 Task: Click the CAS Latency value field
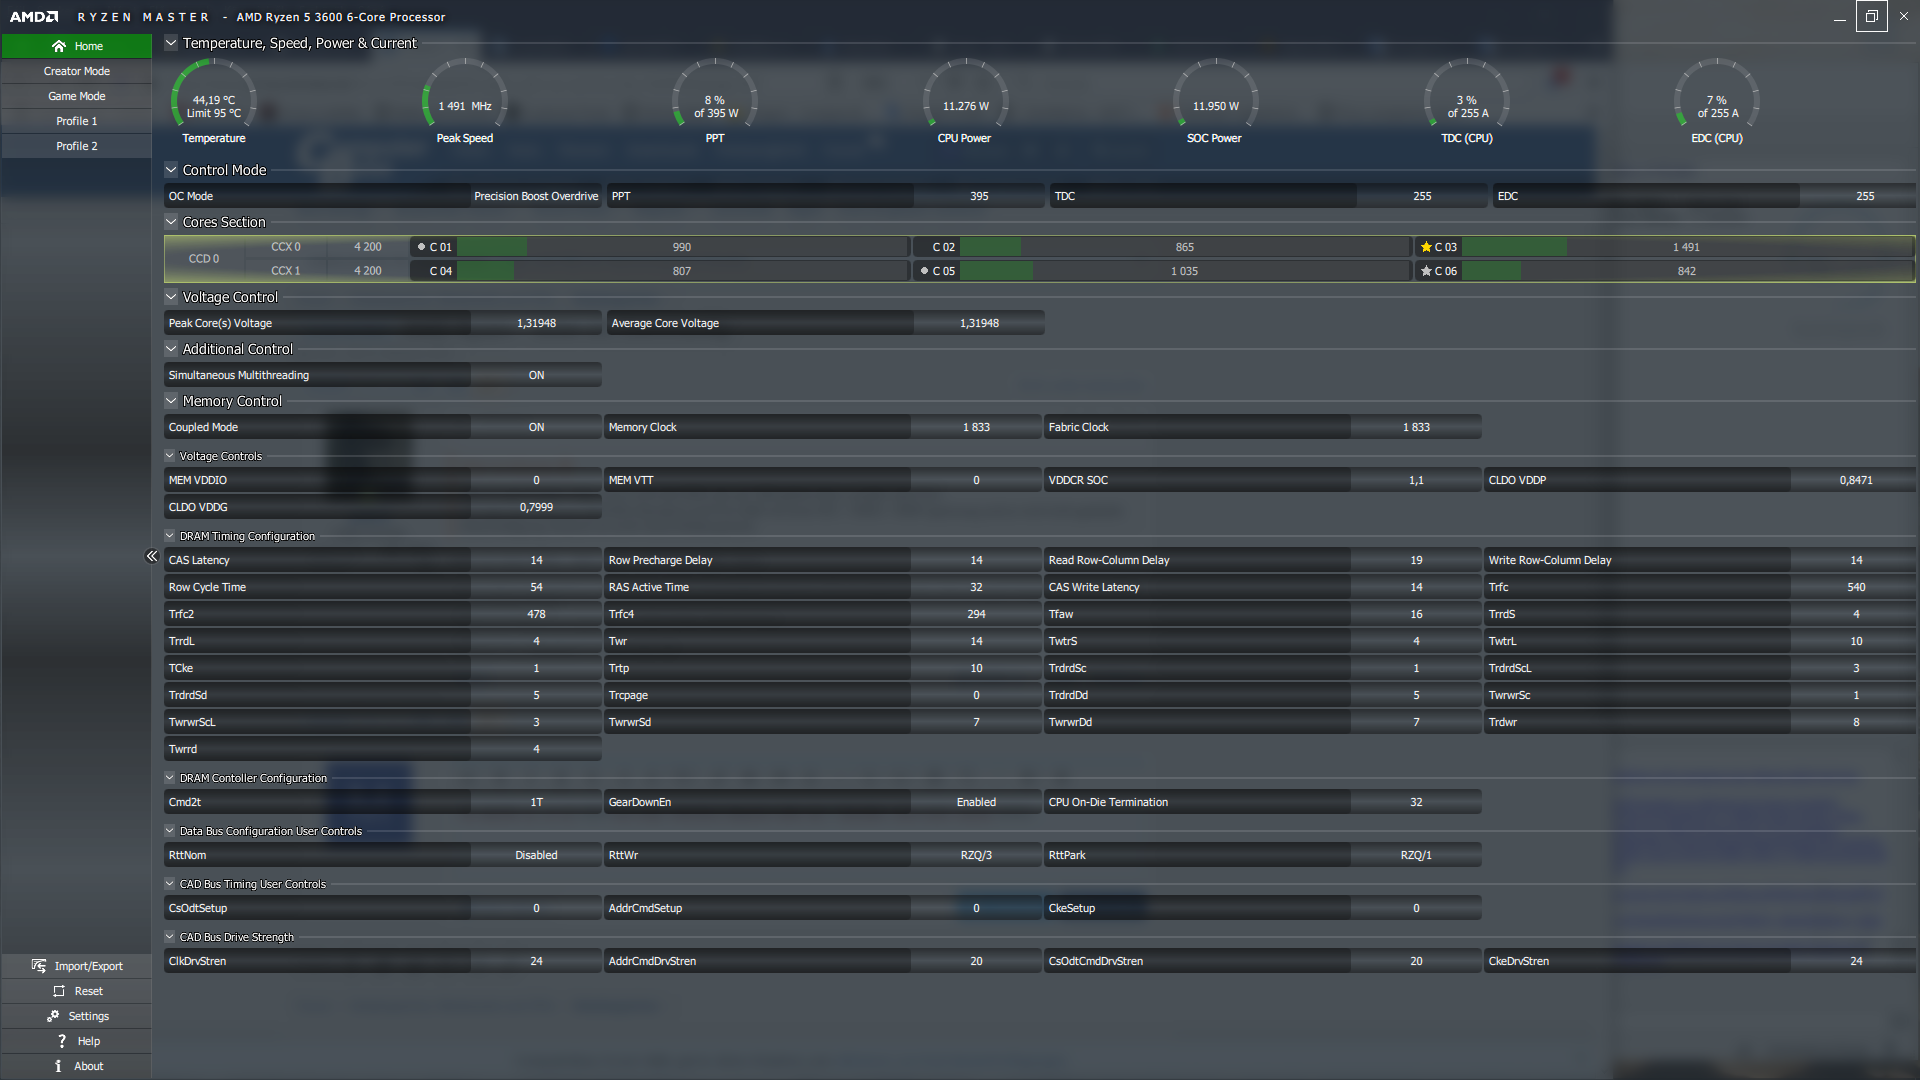[536, 560]
